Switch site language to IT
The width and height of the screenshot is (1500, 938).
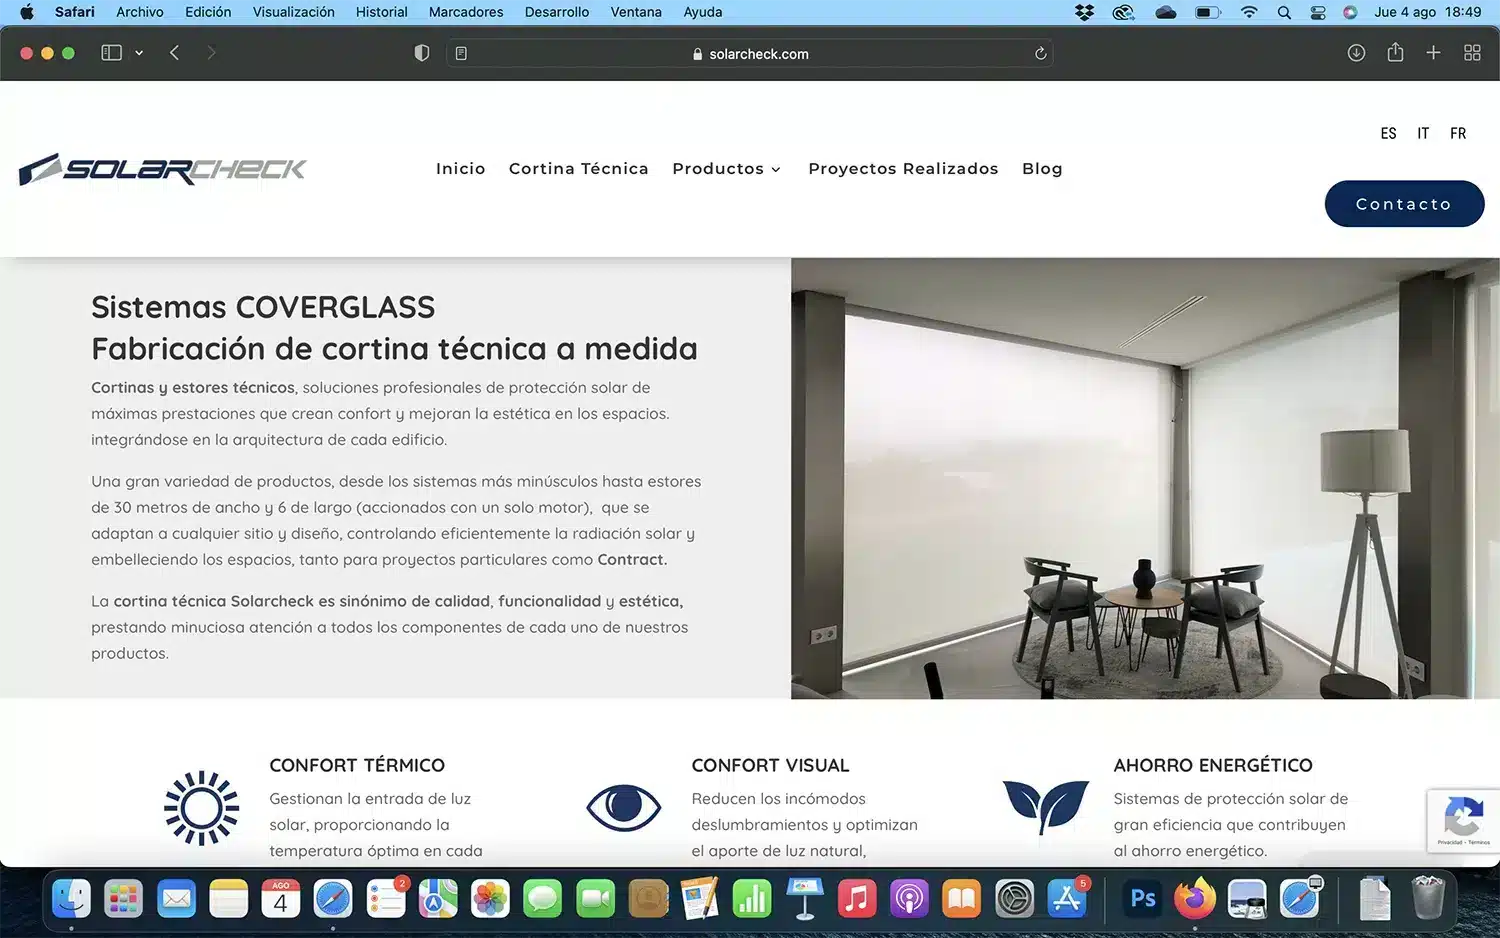[x=1422, y=134]
